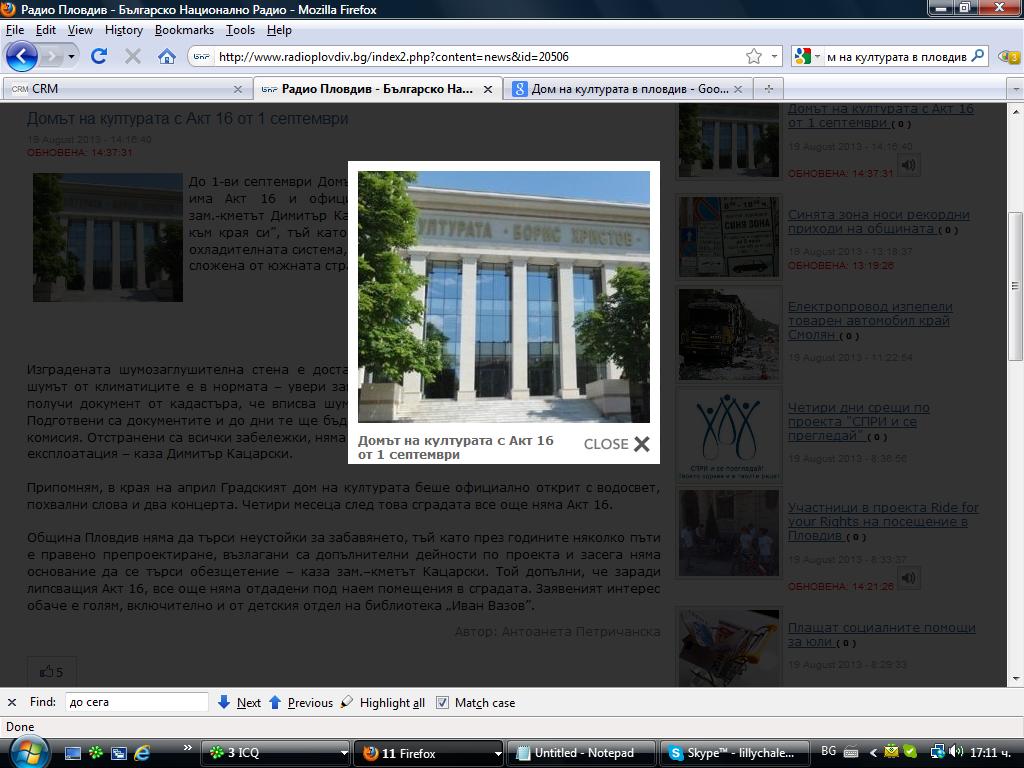Play audio for Домът на културата sidebar item

(x=908, y=165)
